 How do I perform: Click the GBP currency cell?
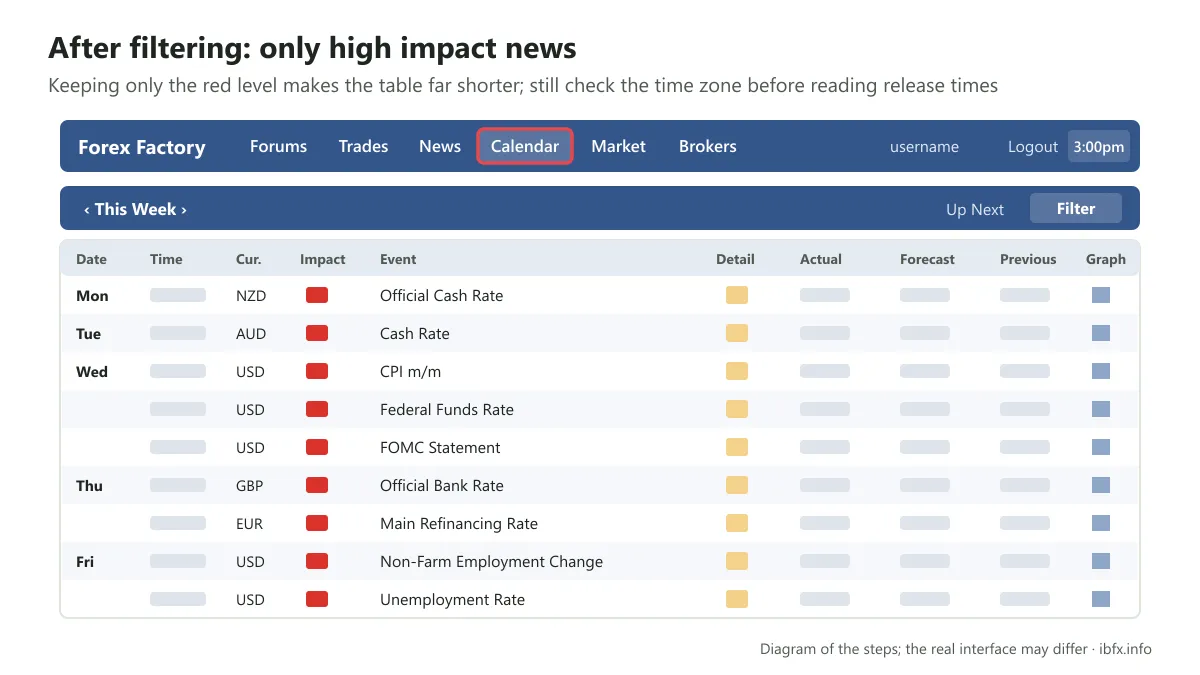(x=250, y=485)
